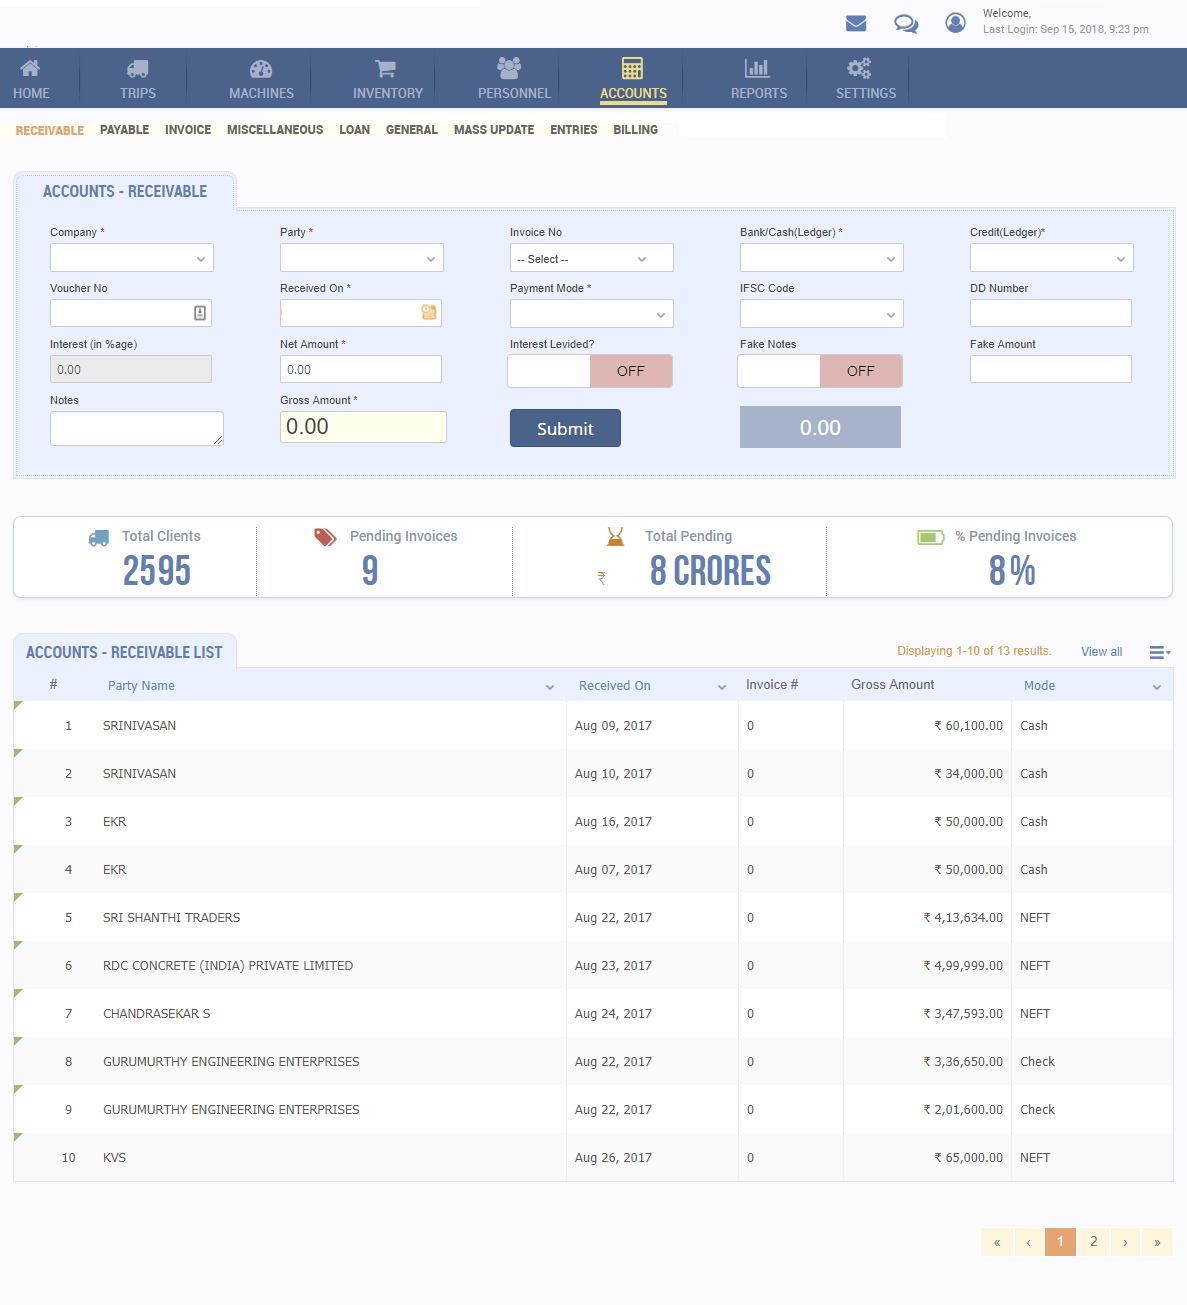Switch to the PAYABLE tab
The image size is (1187, 1305).
124,129
